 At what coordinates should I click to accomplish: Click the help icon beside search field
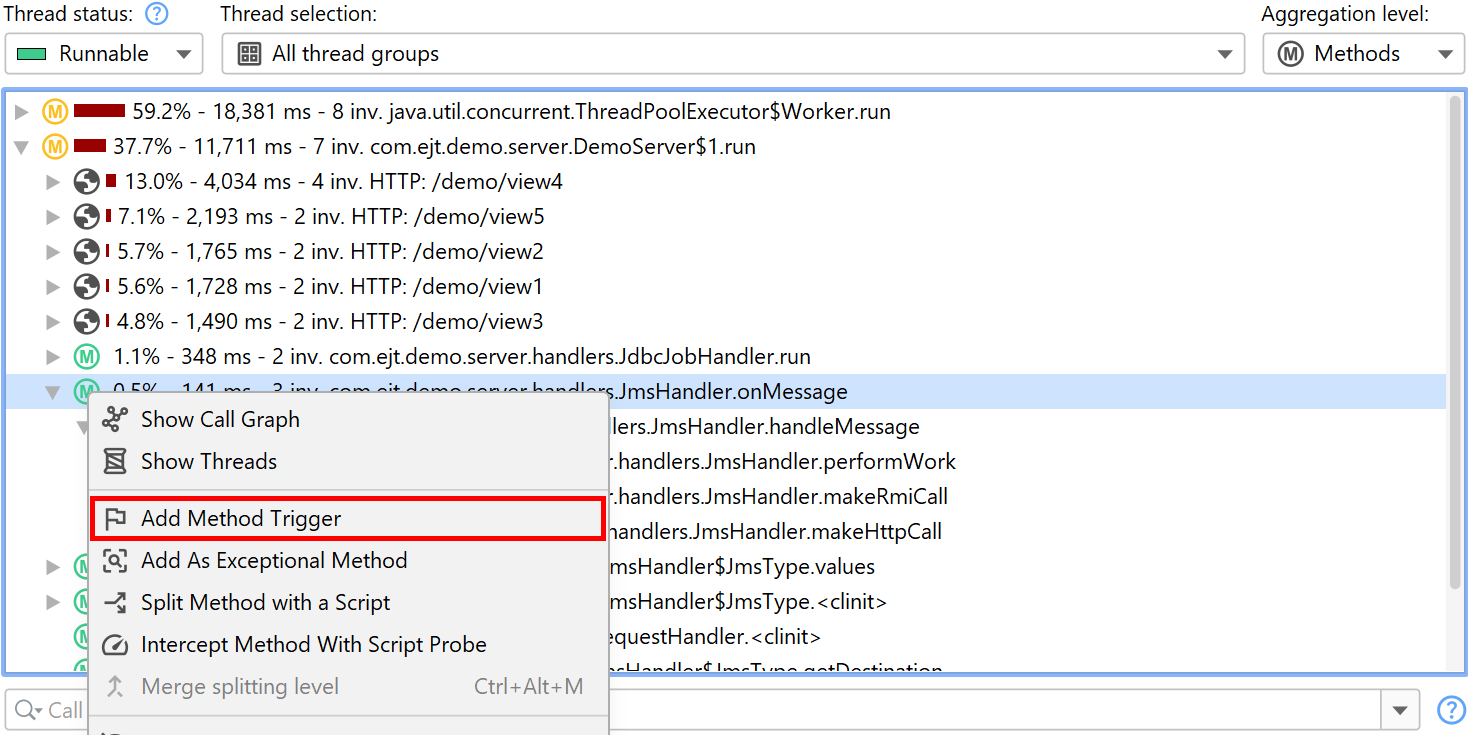click(x=1450, y=710)
